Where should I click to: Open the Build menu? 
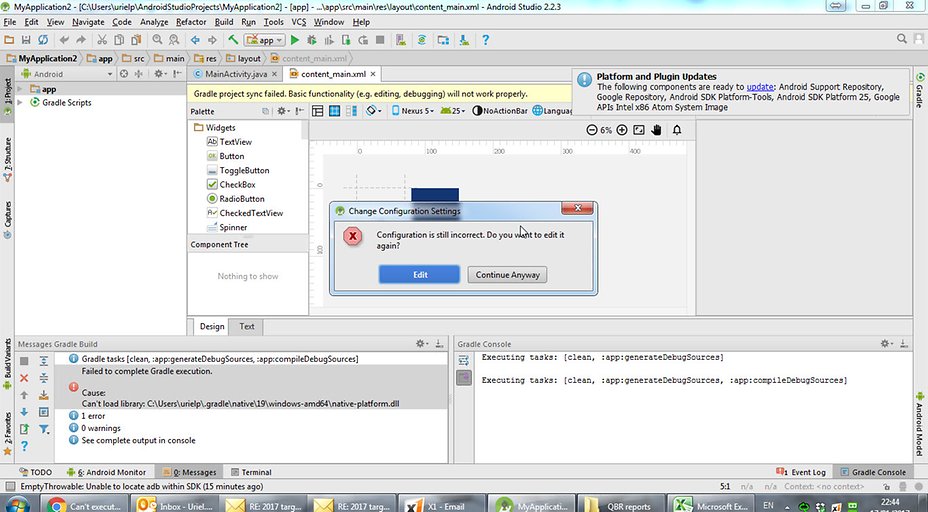point(224,22)
